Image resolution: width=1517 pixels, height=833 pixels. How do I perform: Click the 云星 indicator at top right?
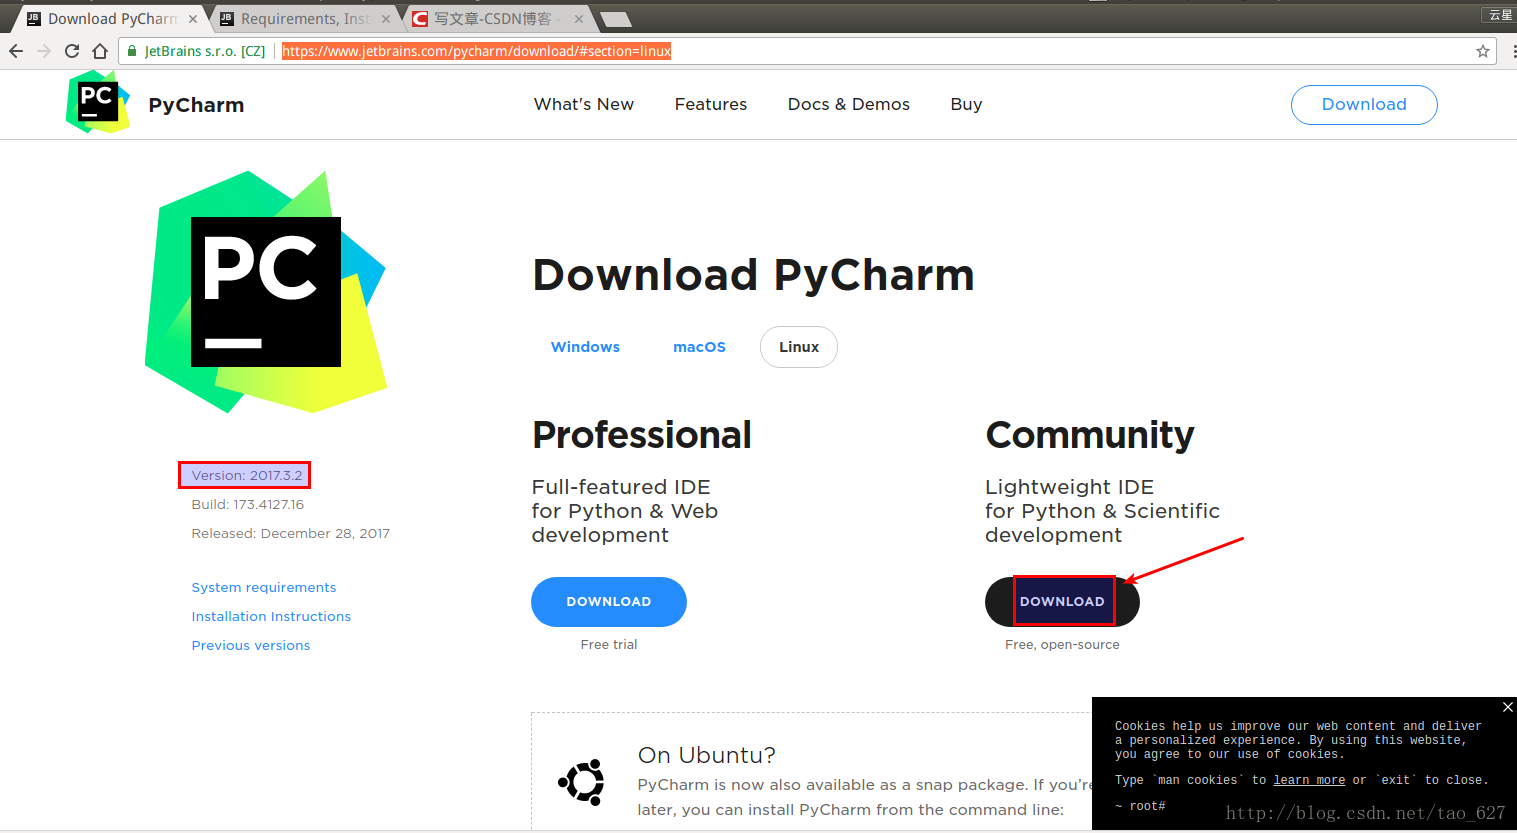[1500, 15]
